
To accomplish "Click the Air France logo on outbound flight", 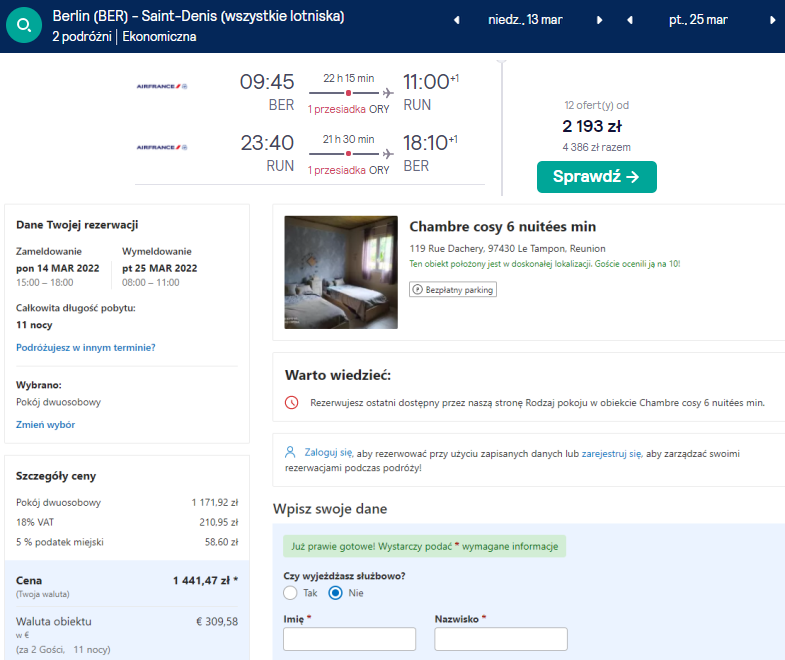I will point(162,87).
